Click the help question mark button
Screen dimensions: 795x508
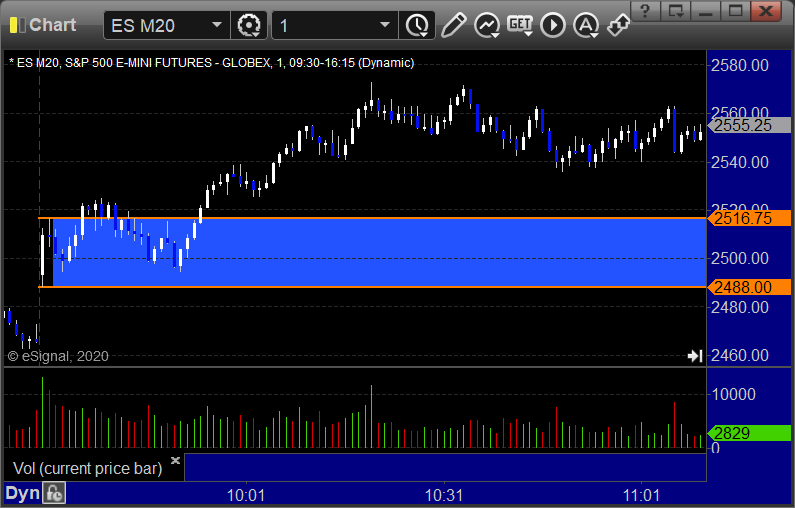645,11
